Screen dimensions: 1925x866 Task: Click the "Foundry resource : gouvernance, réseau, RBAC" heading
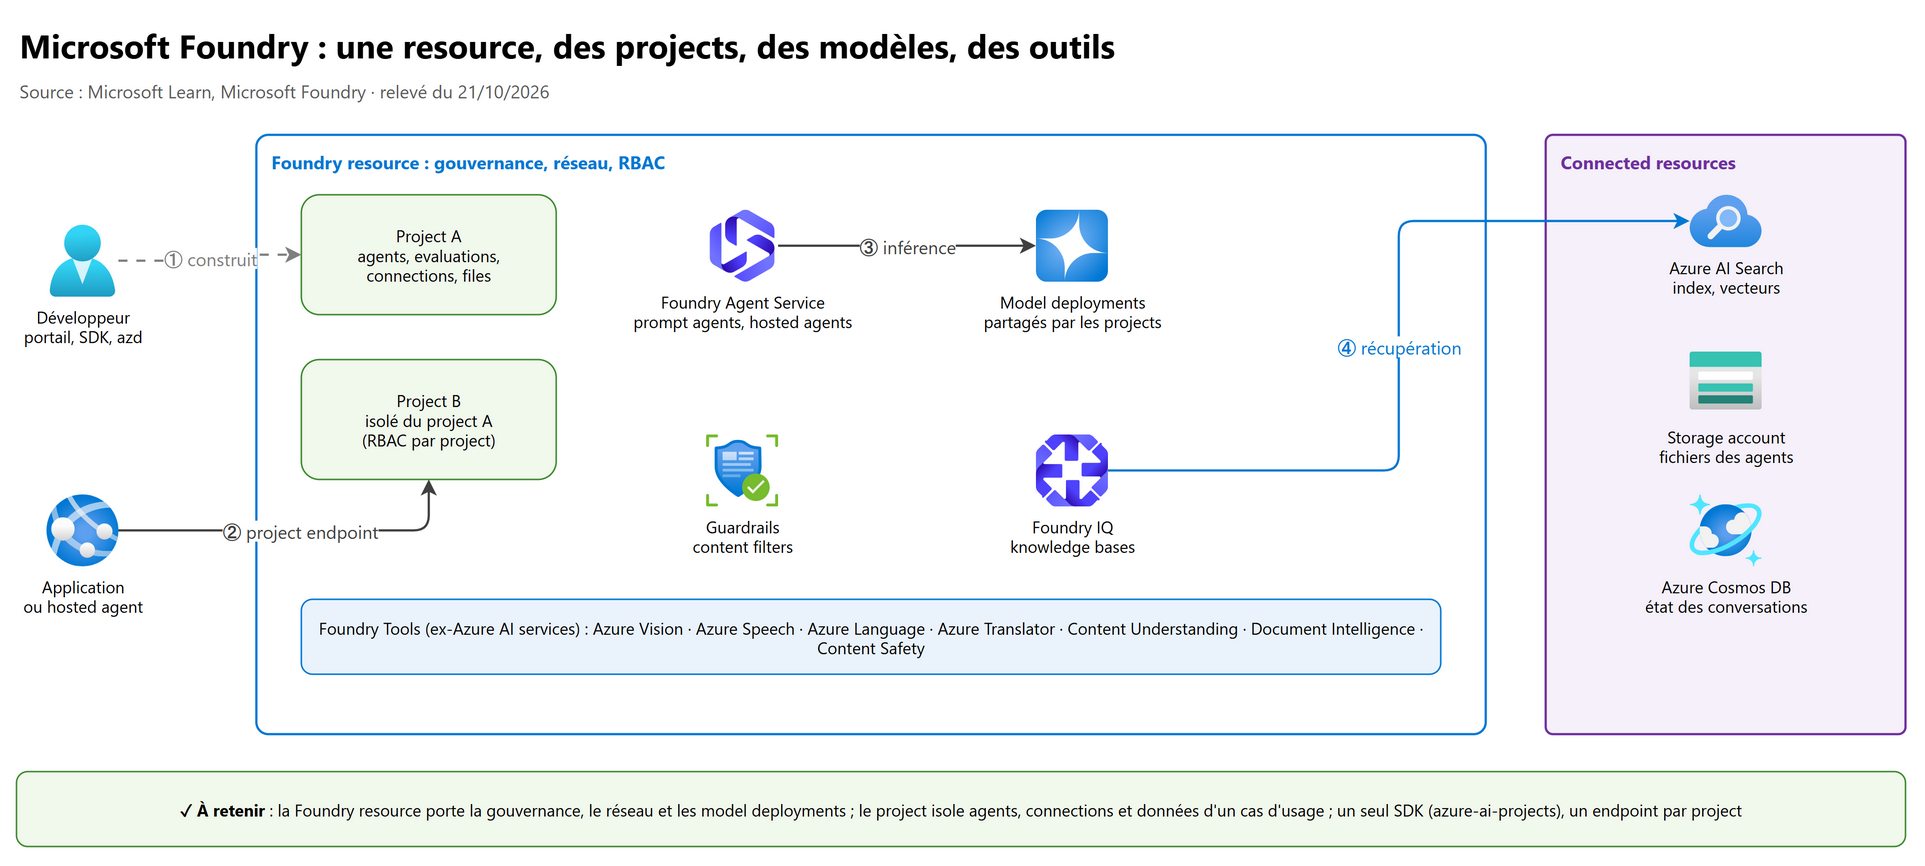pyautogui.click(x=468, y=163)
